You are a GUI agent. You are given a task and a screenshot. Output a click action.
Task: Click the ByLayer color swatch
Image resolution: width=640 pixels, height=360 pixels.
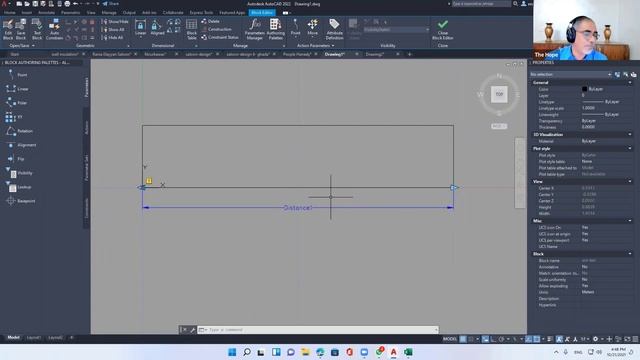tap(584, 89)
